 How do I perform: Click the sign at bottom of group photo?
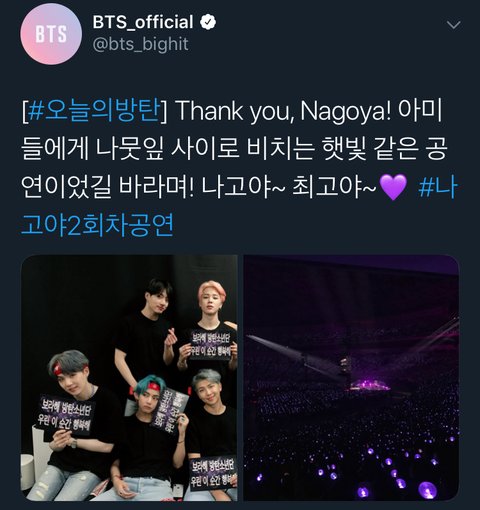(x=213, y=474)
